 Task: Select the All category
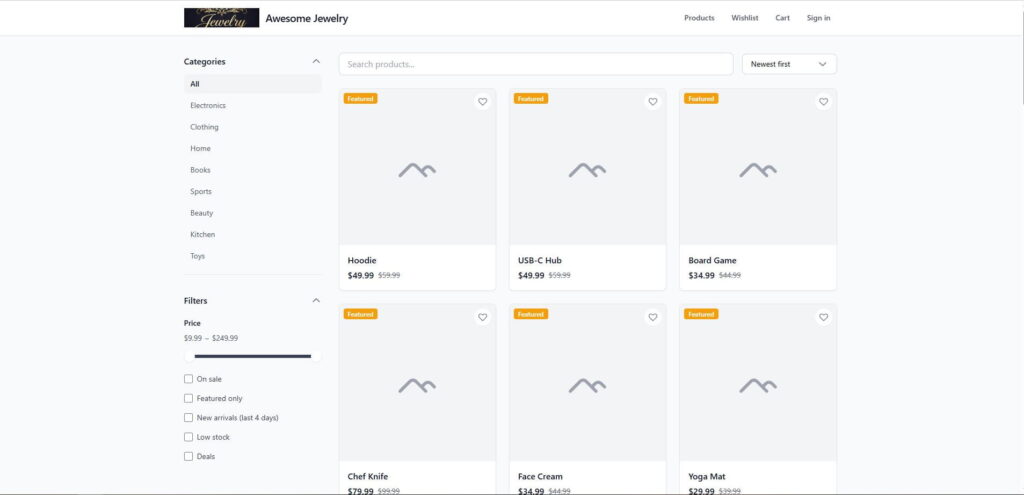pyautogui.click(x=253, y=84)
